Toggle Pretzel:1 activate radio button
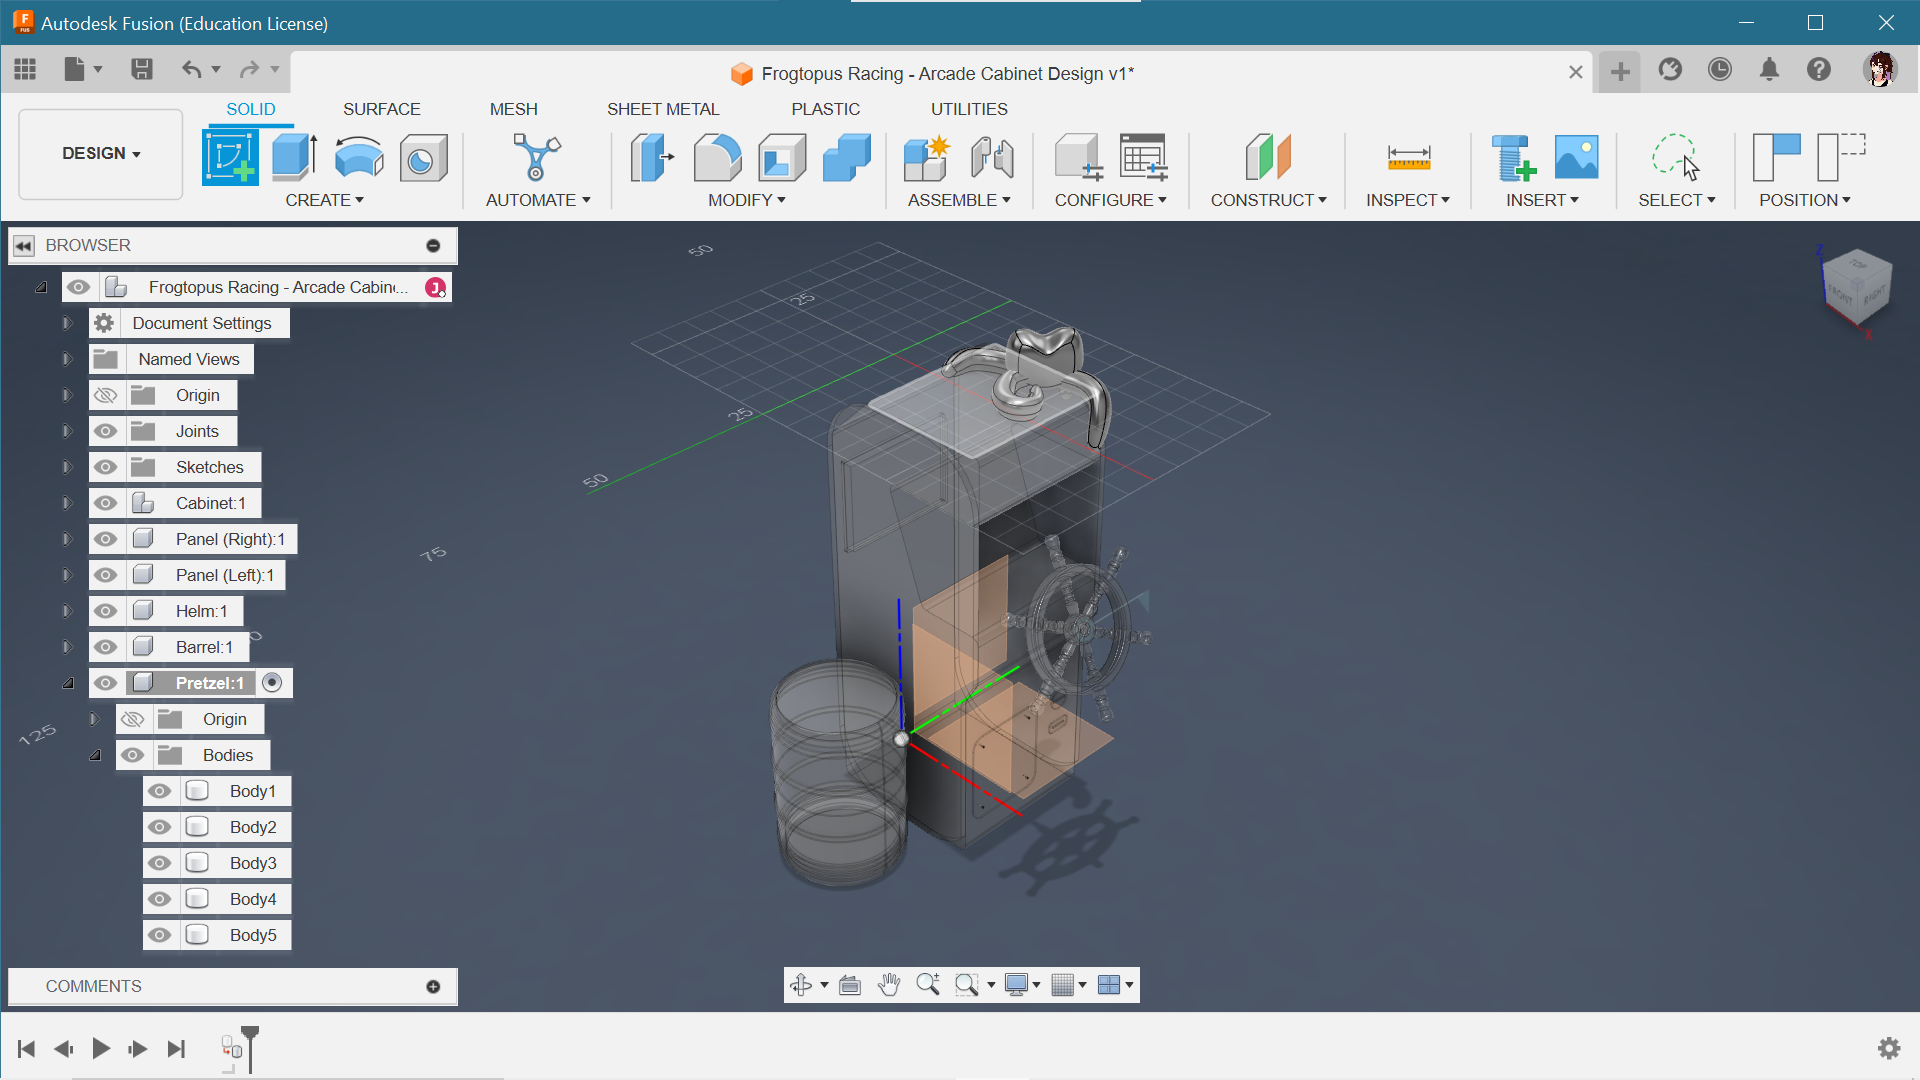This screenshot has height=1080, width=1920. coord(272,683)
